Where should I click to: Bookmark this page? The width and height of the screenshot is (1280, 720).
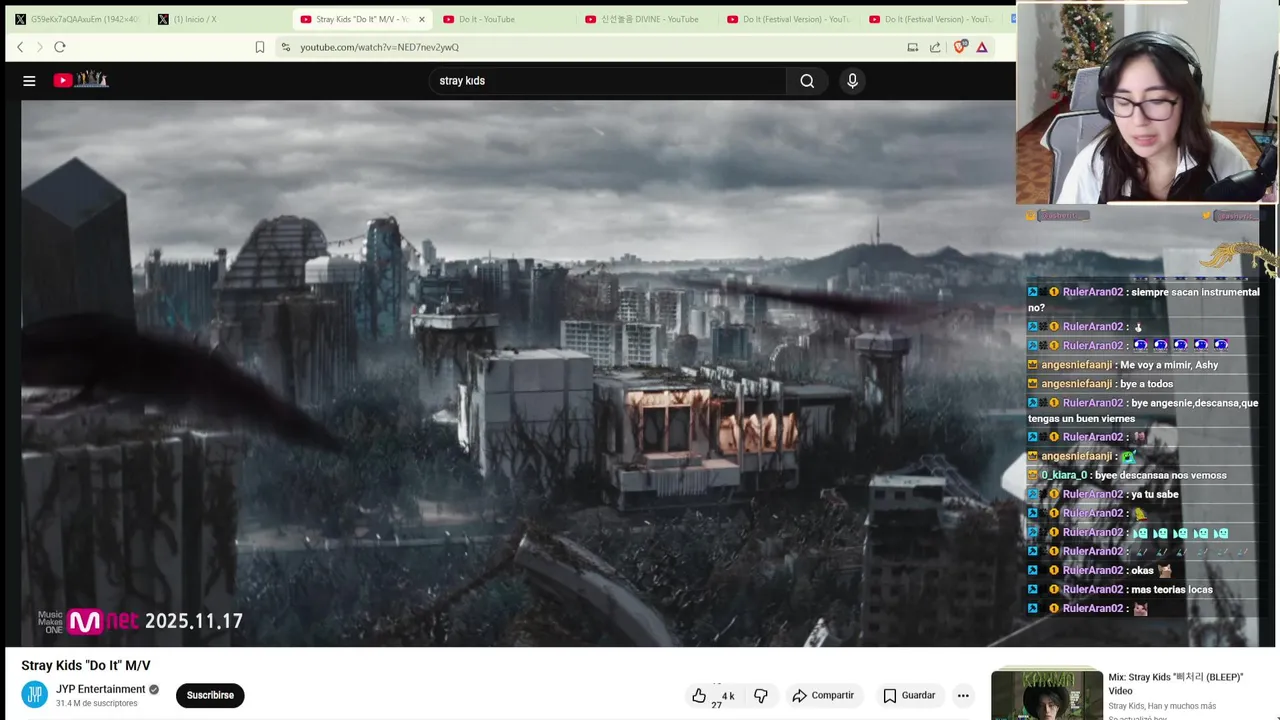[x=260, y=47]
